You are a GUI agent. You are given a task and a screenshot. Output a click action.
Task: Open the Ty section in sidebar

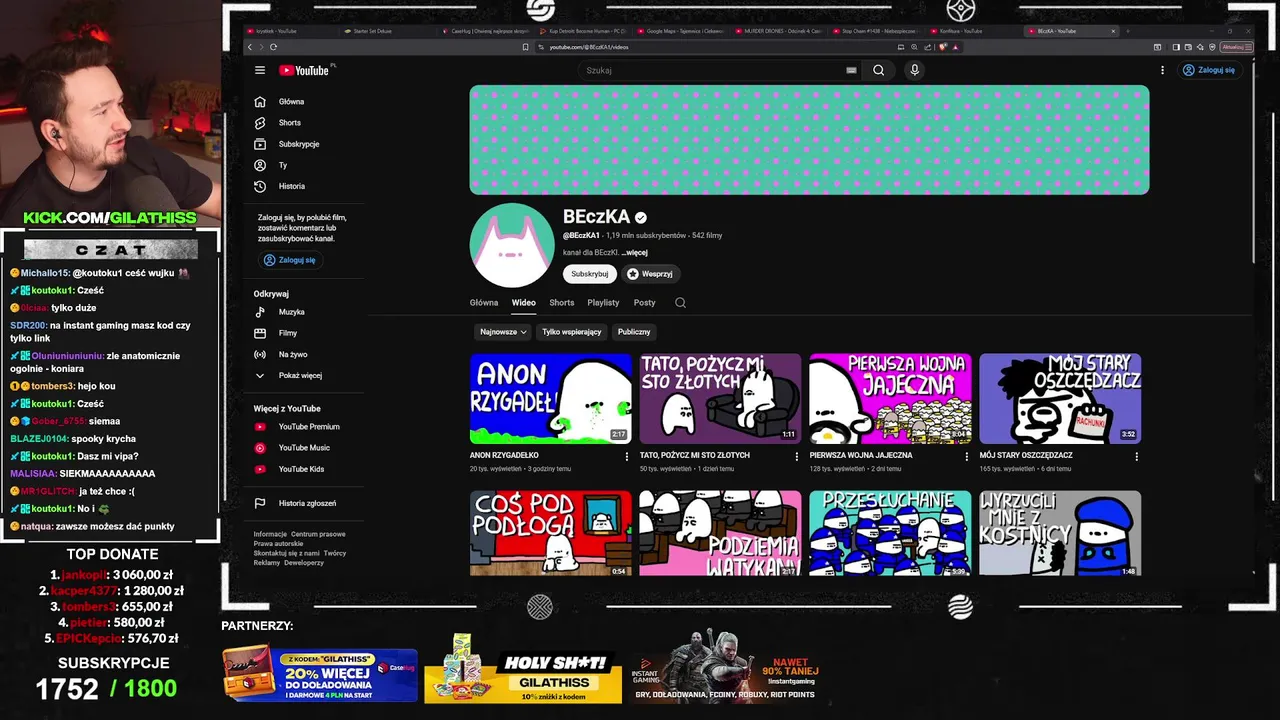pyautogui.click(x=283, y=165)
